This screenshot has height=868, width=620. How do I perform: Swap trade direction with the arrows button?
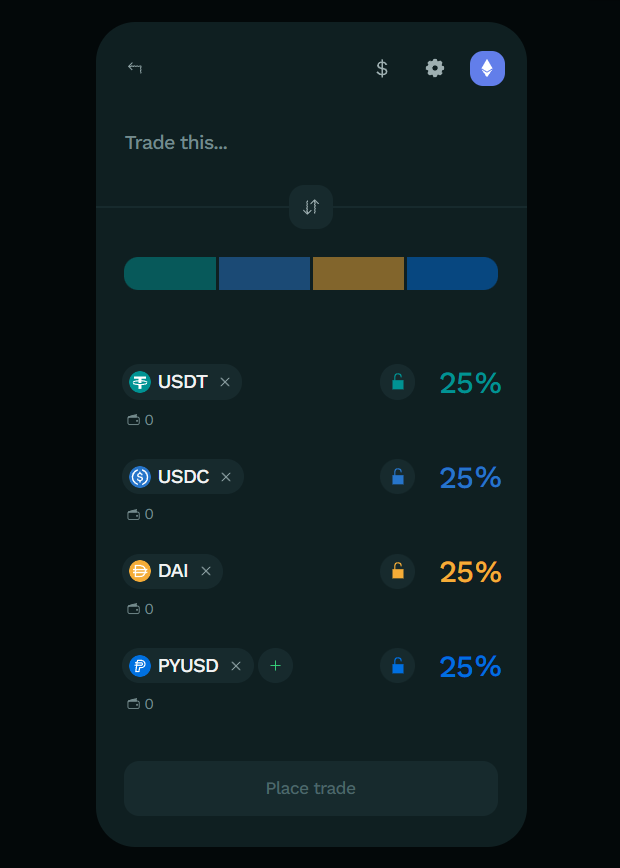tap(311, 207)
